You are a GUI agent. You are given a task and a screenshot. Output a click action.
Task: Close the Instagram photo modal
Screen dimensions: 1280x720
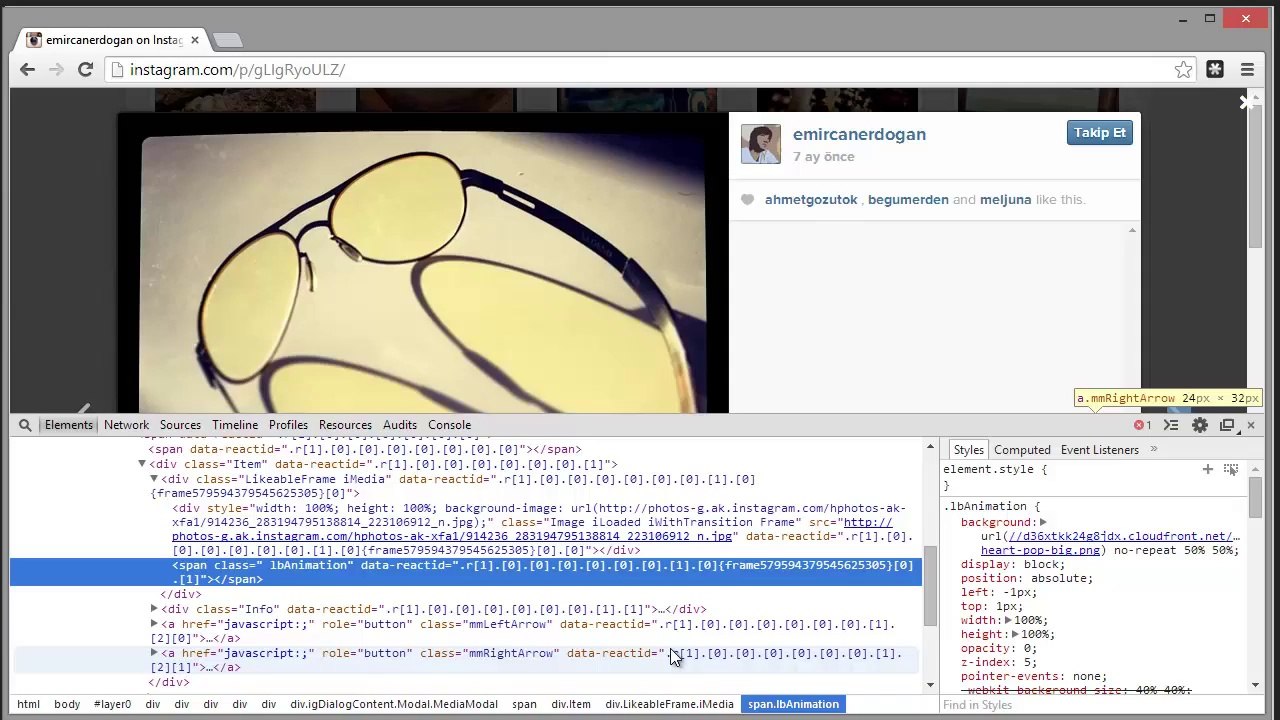coord(1245,102)
